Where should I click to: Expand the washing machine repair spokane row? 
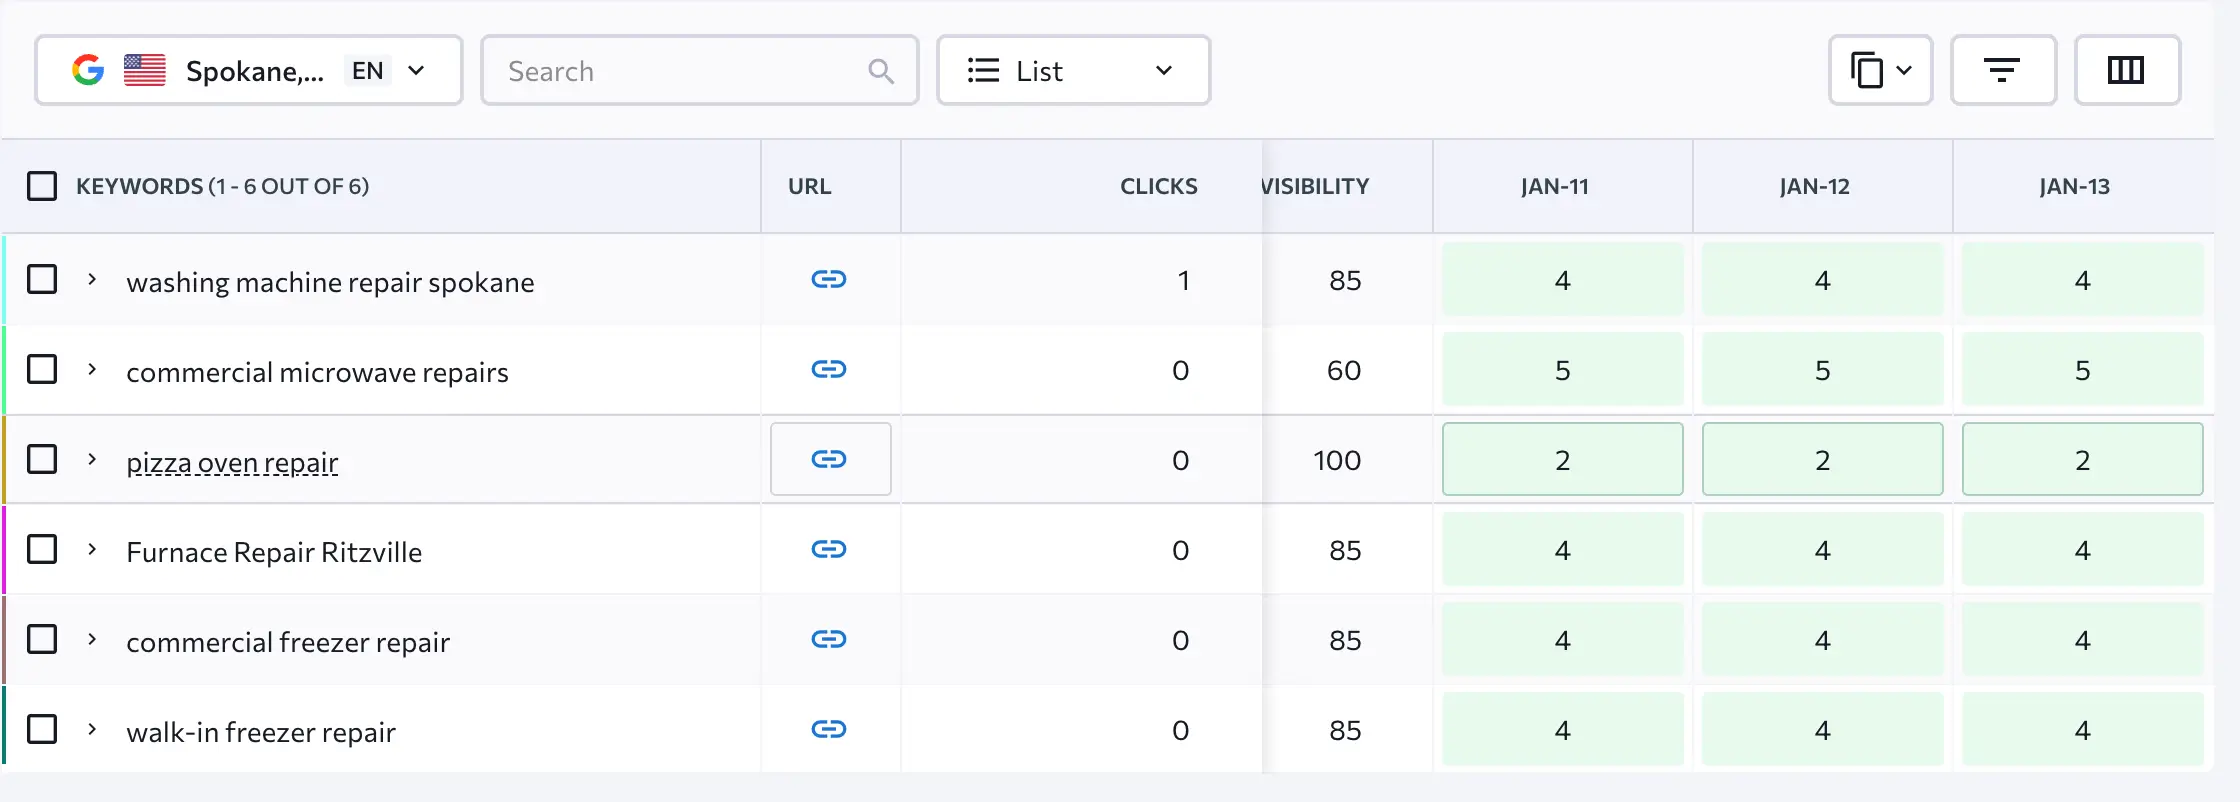pos(92,280)
